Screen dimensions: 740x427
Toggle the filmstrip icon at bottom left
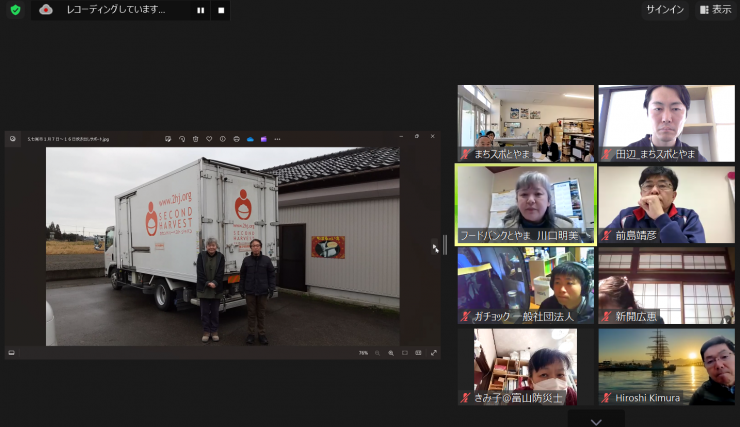point(12,353)
